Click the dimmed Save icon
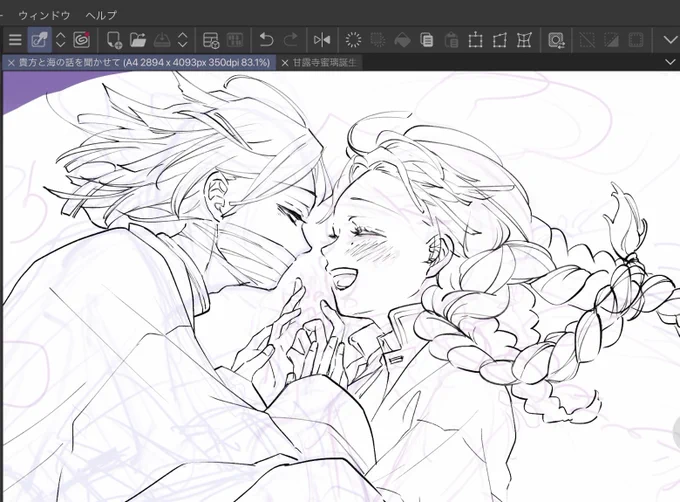 (x=162, y=40)
